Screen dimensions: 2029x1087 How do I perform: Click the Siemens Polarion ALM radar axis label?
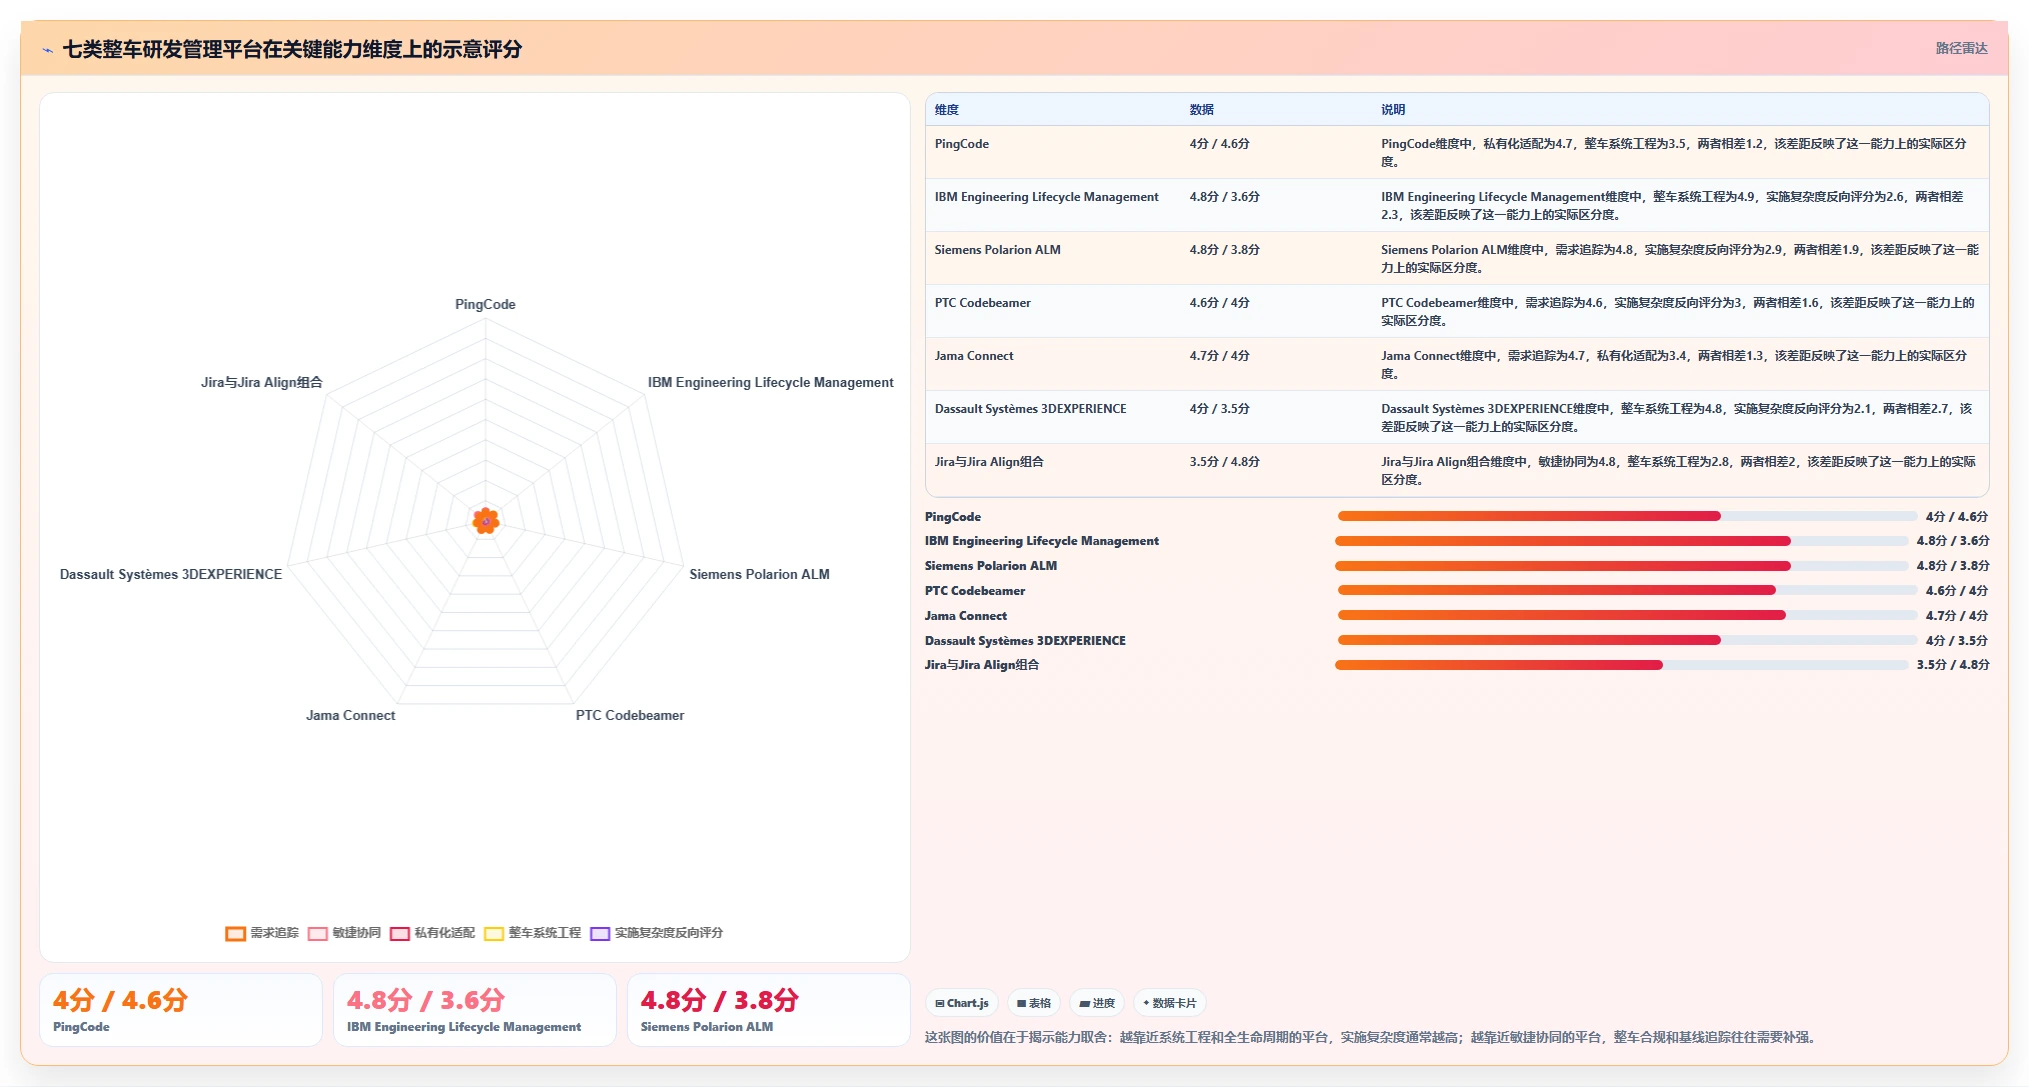[759, 574]
